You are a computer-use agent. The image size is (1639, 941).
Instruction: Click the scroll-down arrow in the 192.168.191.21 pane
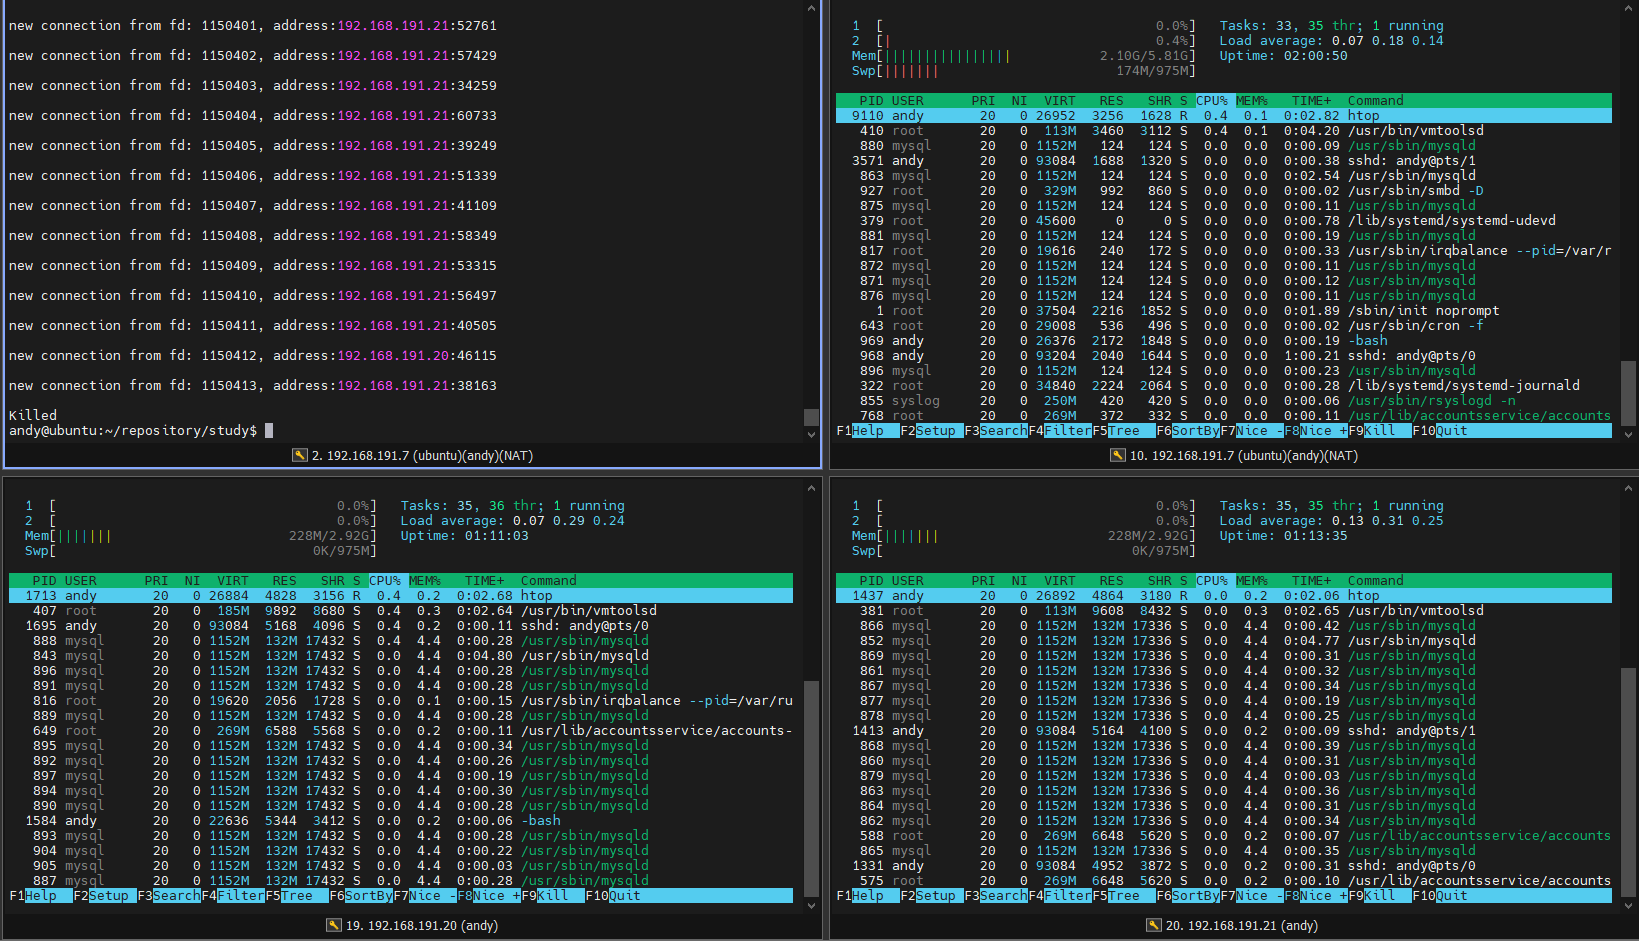click(x=1629, y=905)
